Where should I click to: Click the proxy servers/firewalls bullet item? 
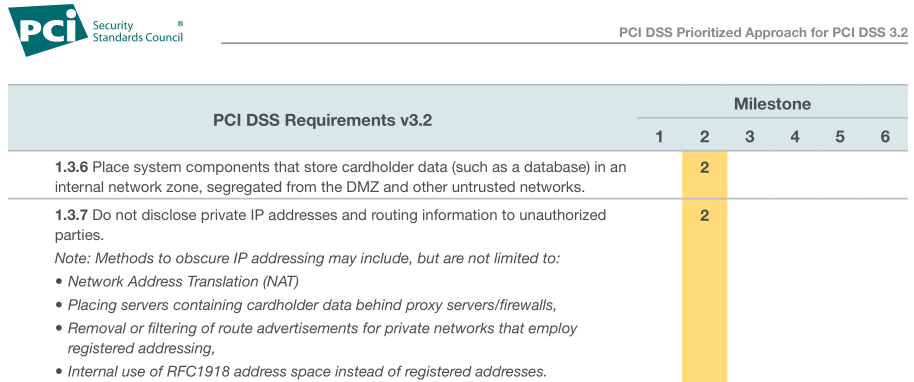coord(306,305)
